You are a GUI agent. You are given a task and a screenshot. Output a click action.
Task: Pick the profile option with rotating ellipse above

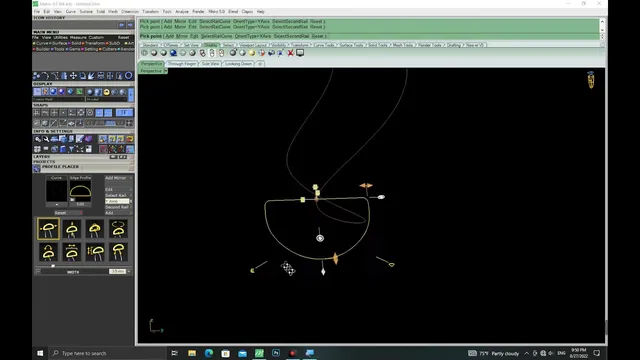coord(118,229)
